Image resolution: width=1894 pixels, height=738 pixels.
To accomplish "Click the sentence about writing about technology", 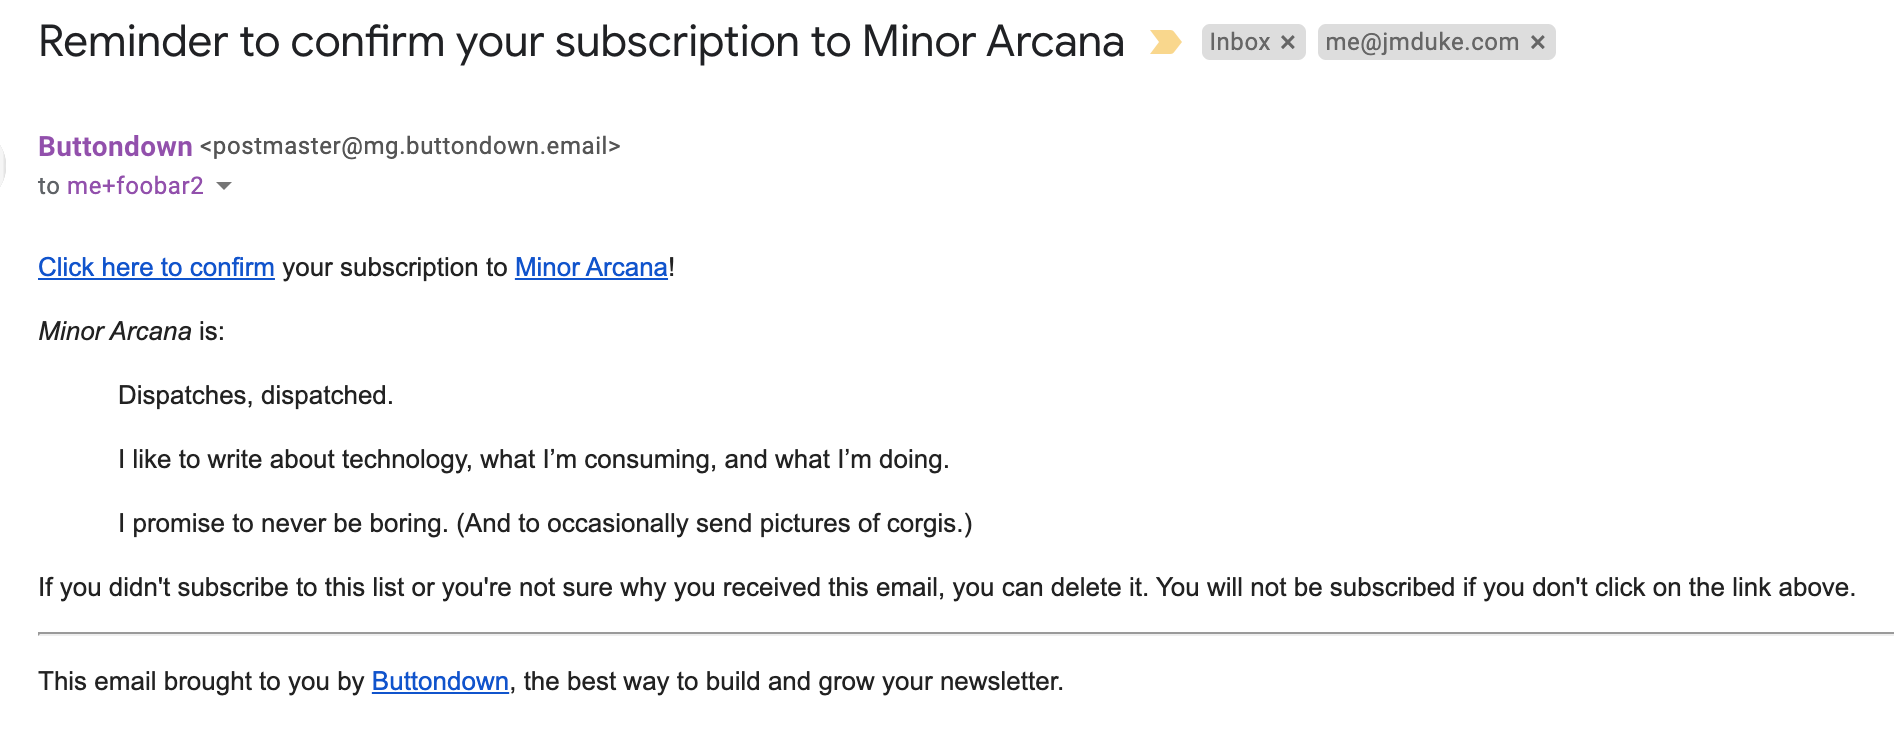I will tap(533, 459).
